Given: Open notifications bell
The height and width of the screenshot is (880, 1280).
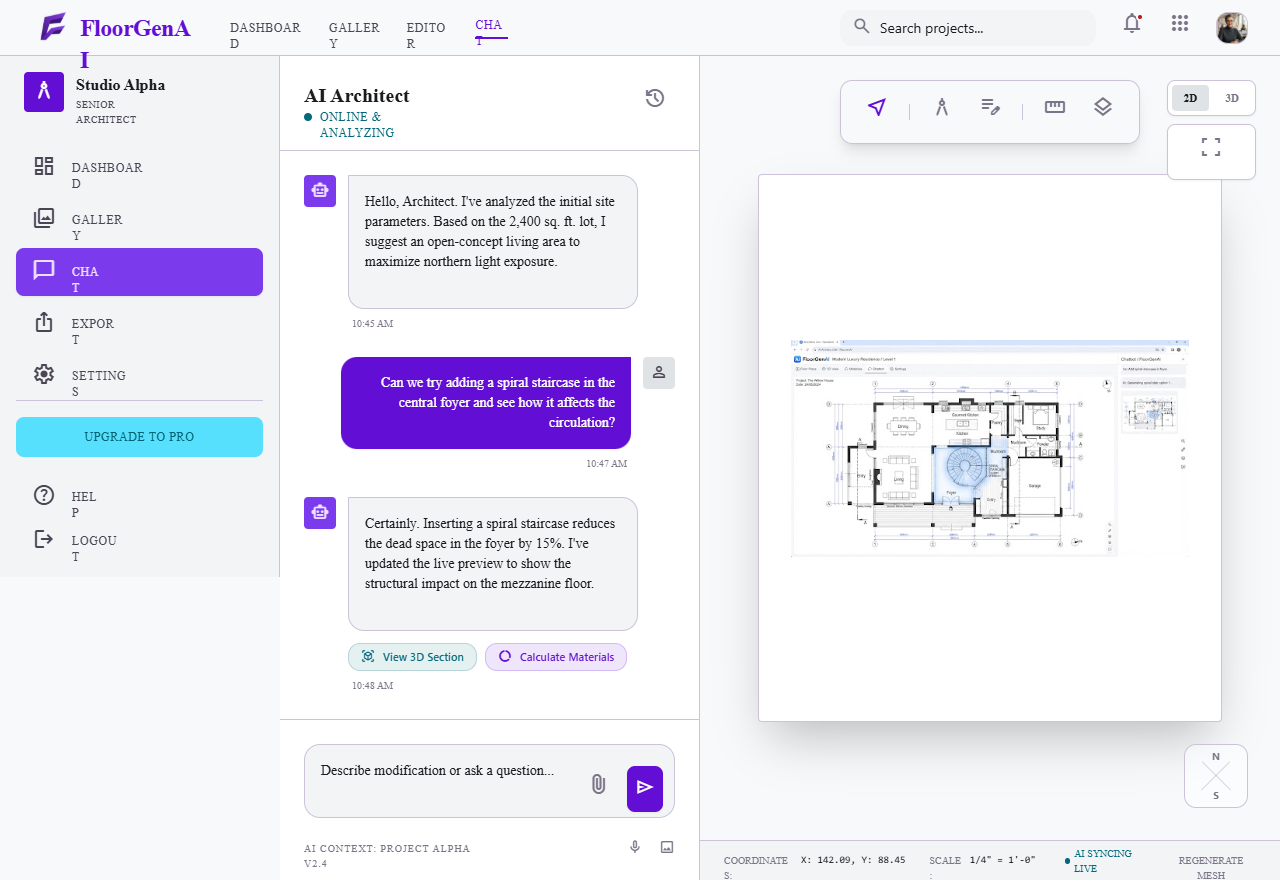Looking at the screenshot, I should pos(1132,23).
